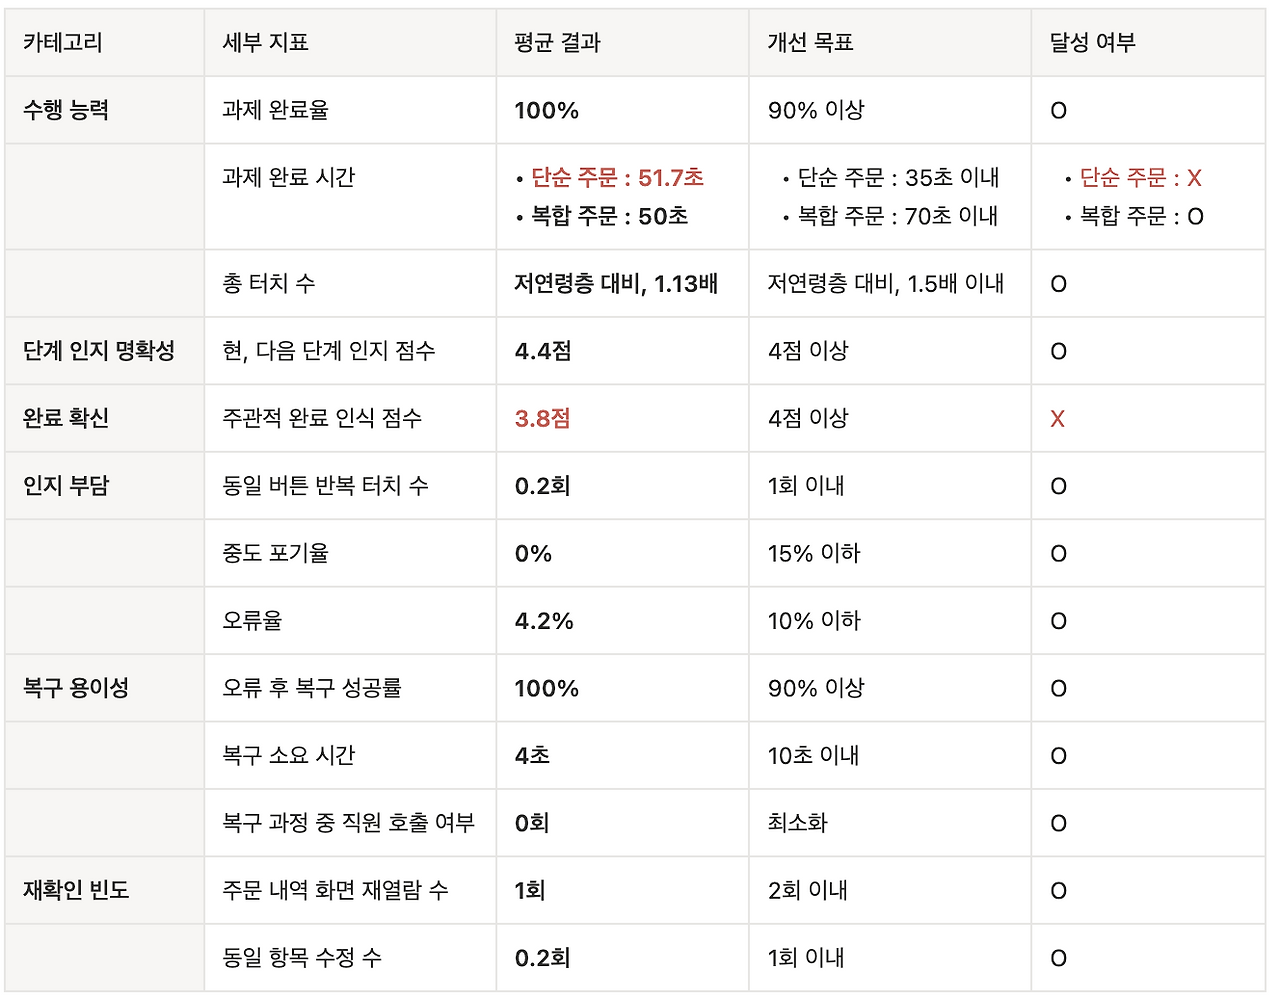Click the 저연령층 대비, 1.13배 result cell
1280x998 pixels.
tap(622, 284)
